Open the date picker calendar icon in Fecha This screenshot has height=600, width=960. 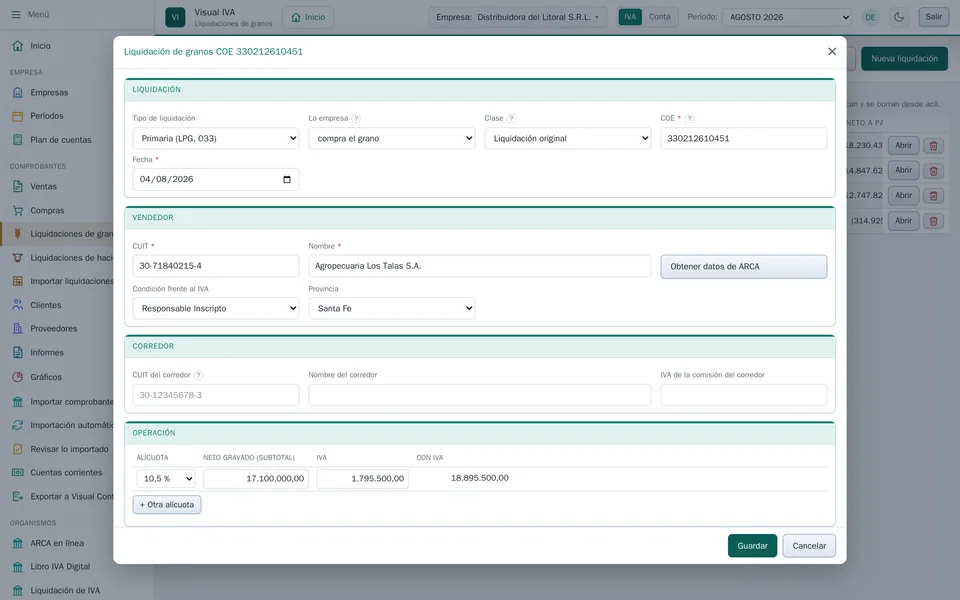(287, 179)
